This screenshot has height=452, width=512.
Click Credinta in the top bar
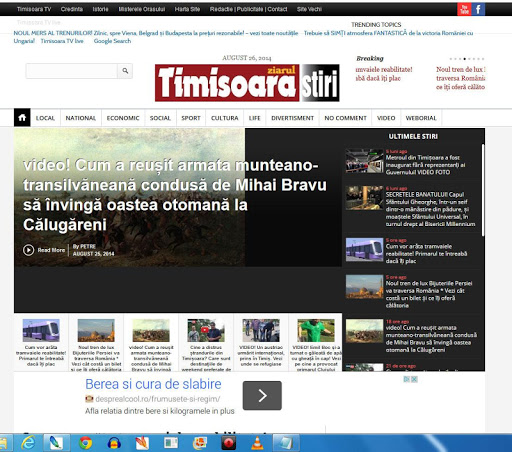(x=72, y=9)
